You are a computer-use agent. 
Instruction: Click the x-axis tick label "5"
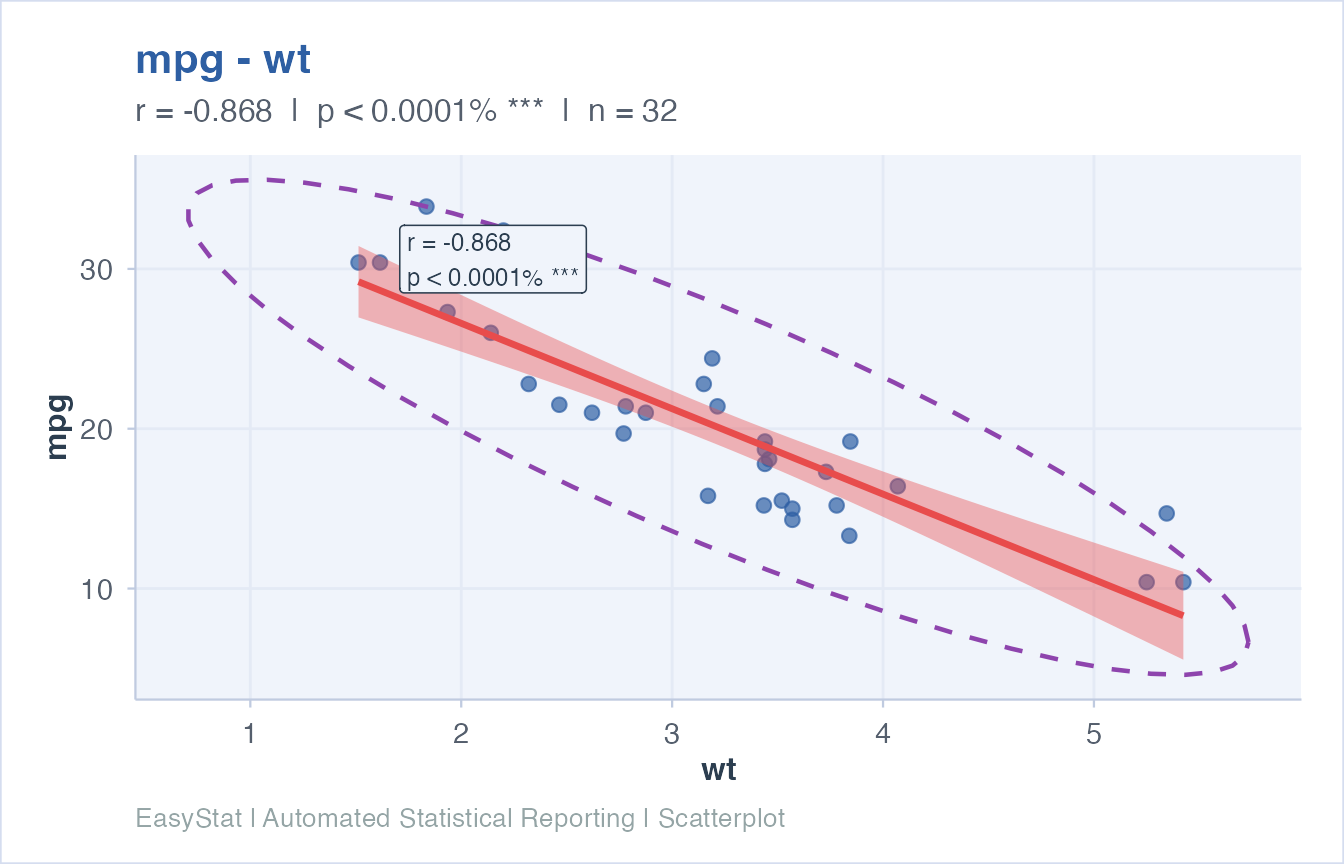[x=1094, y=734]
